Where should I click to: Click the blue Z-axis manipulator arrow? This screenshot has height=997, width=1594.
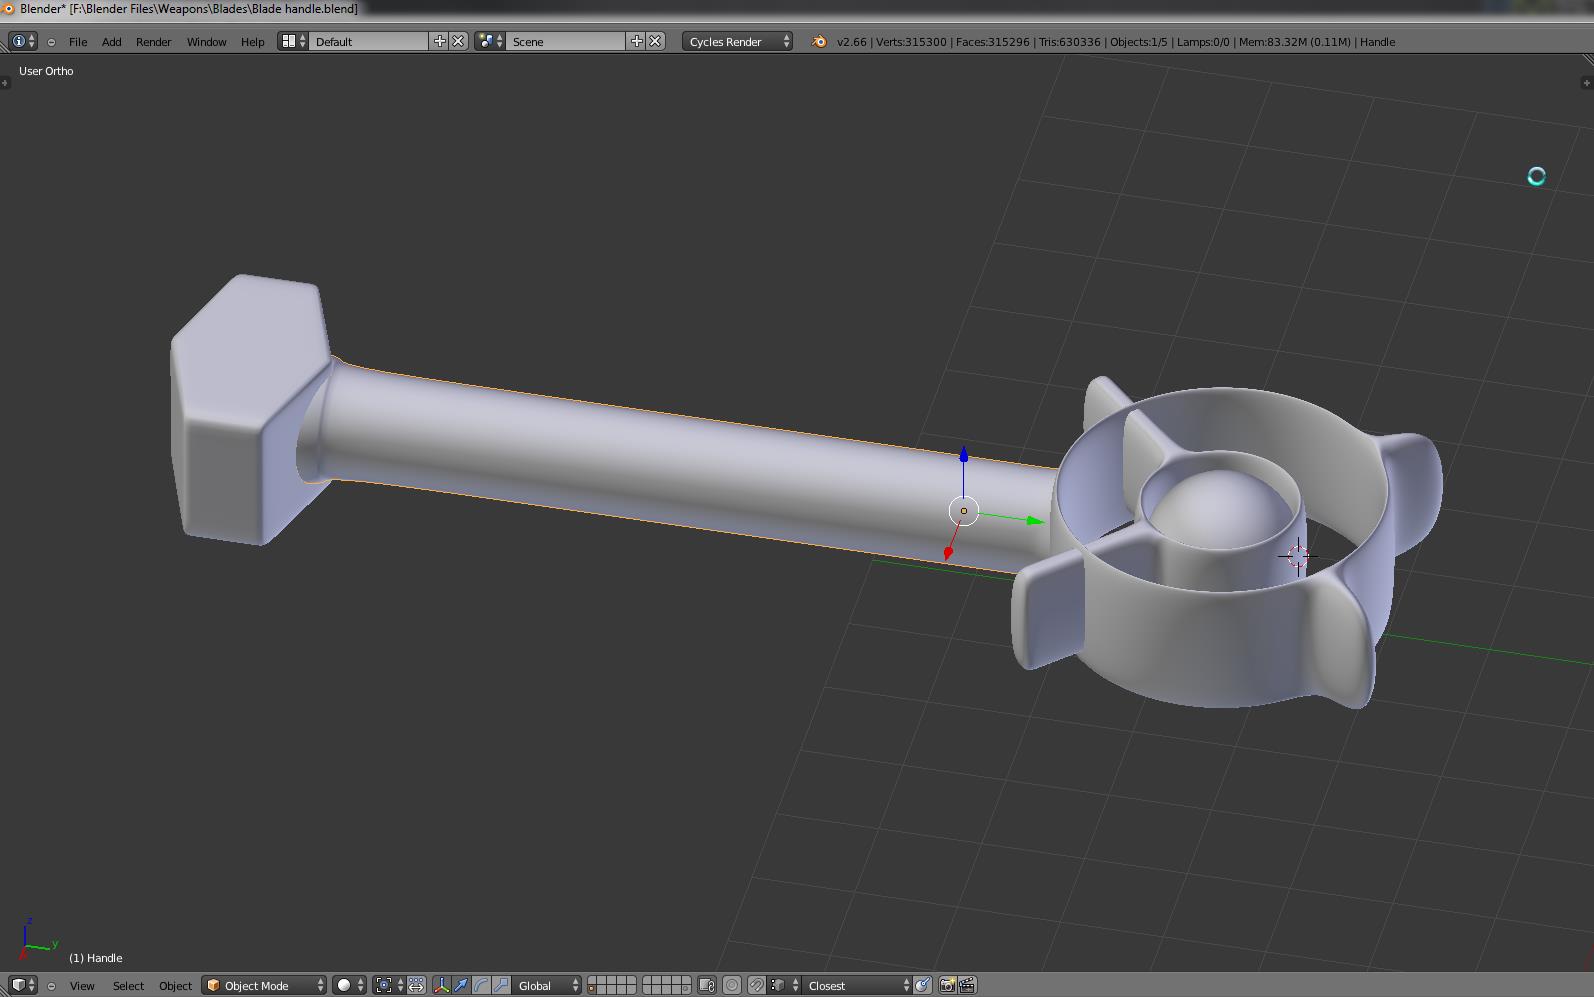[x=963, y=456]
